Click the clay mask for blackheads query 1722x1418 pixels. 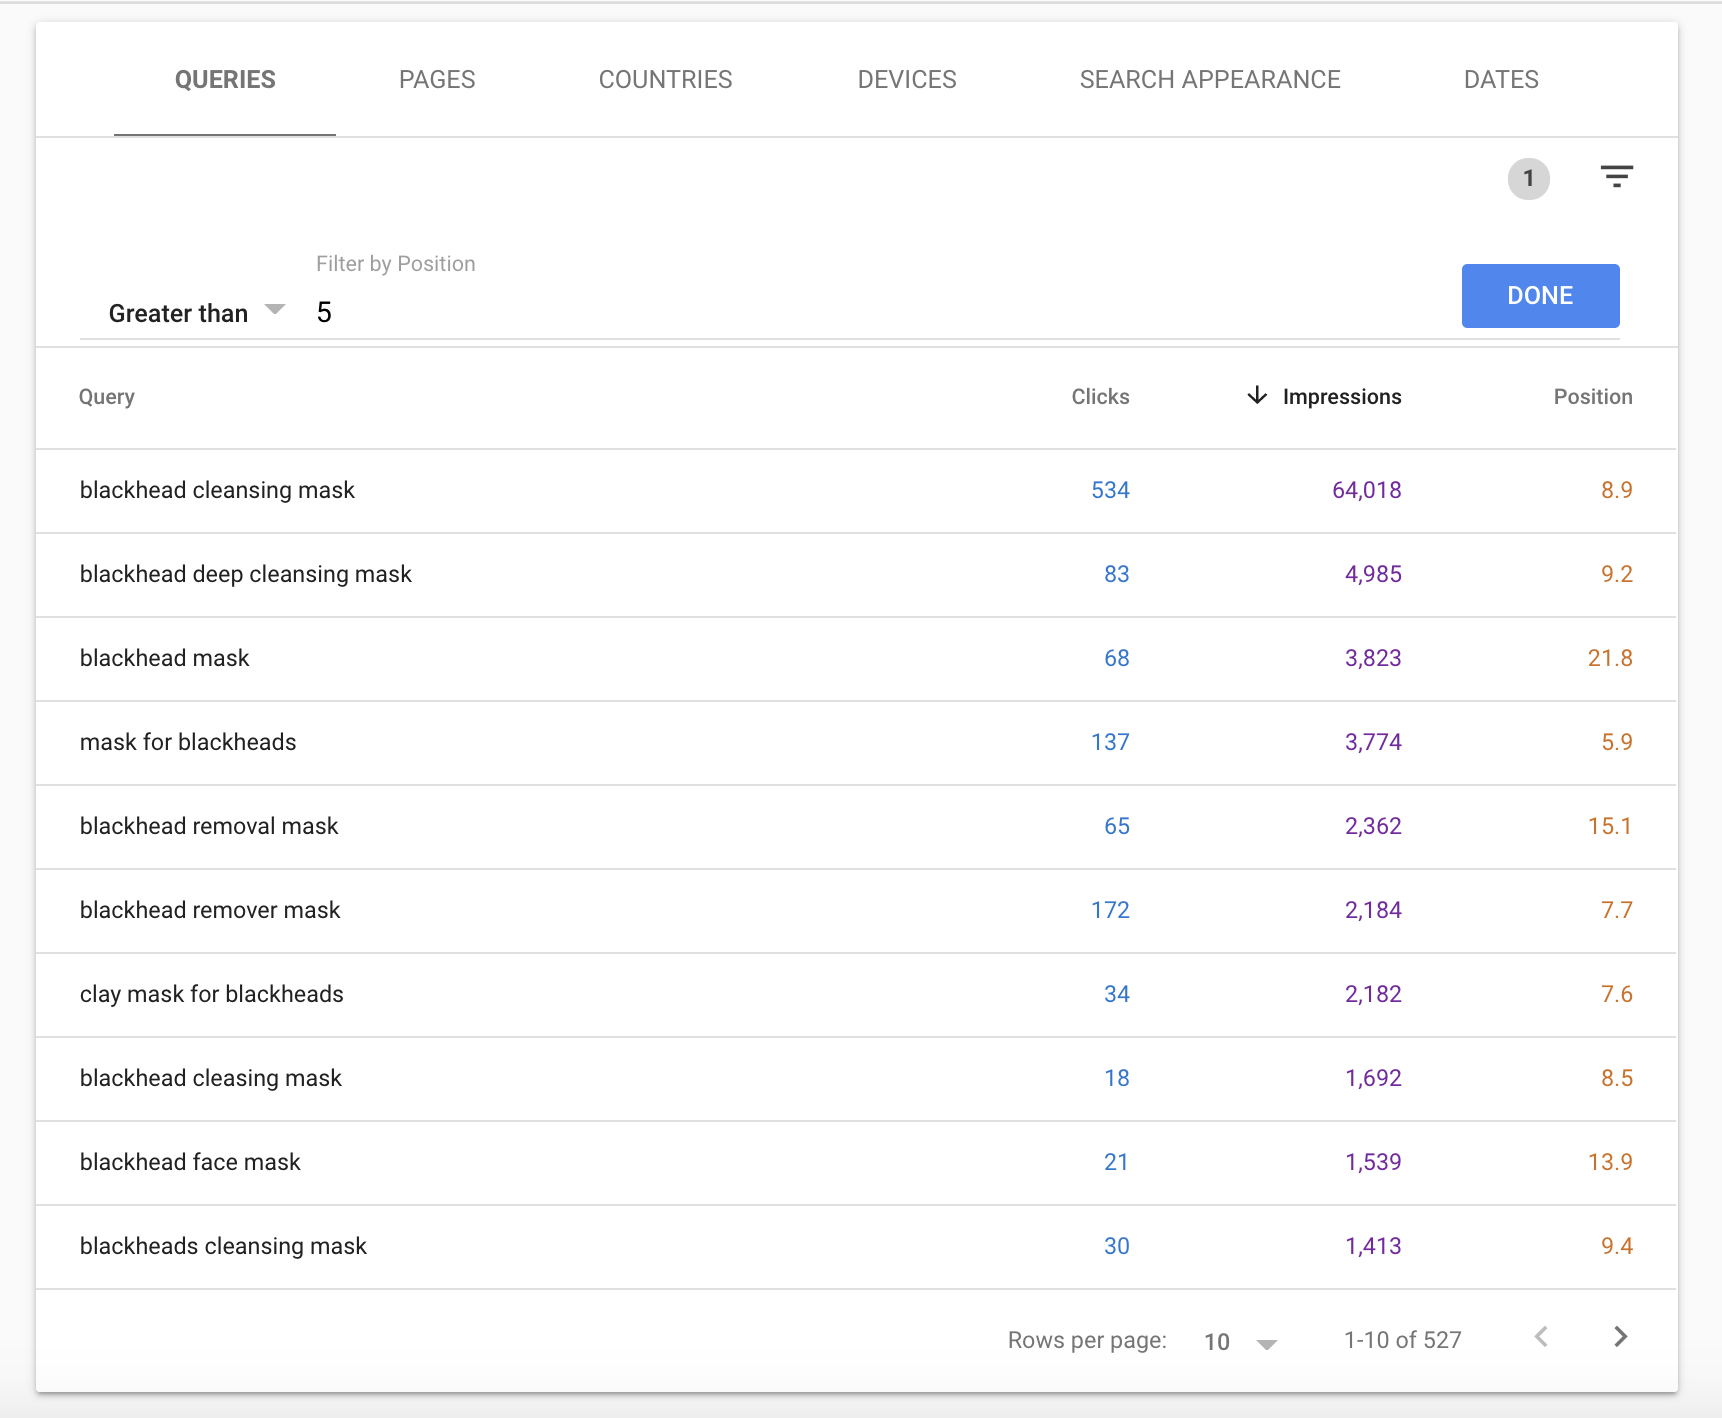point(211,994)
